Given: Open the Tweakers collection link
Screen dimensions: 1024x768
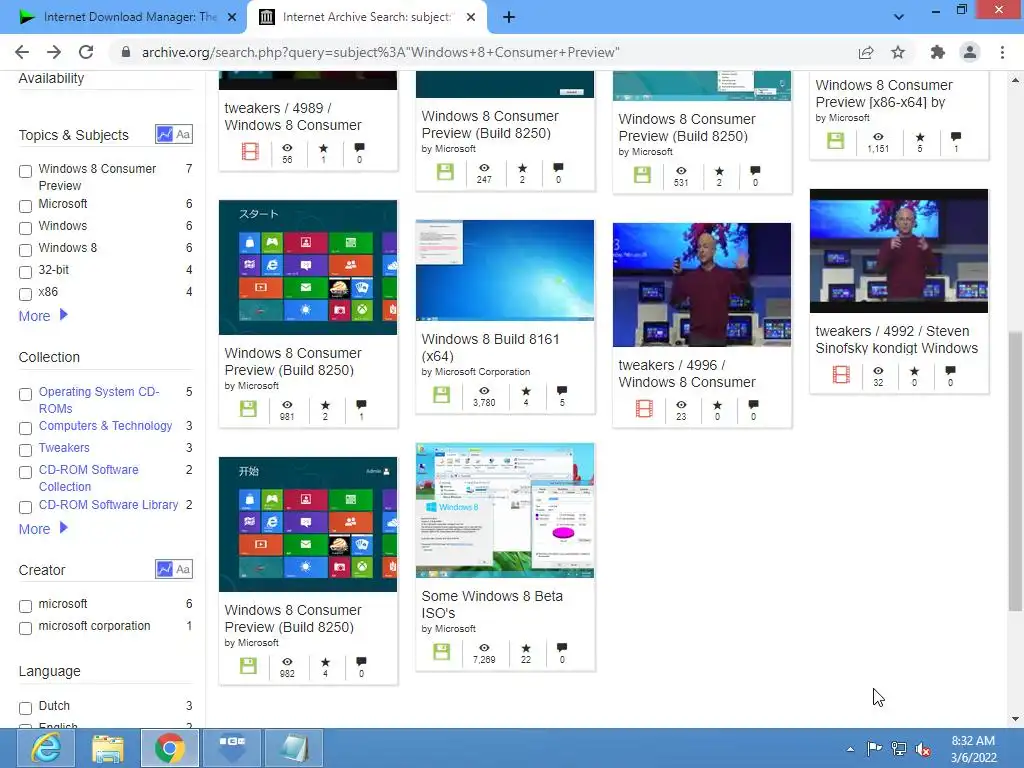Looking at the screenshot, I should coord(64,448).
